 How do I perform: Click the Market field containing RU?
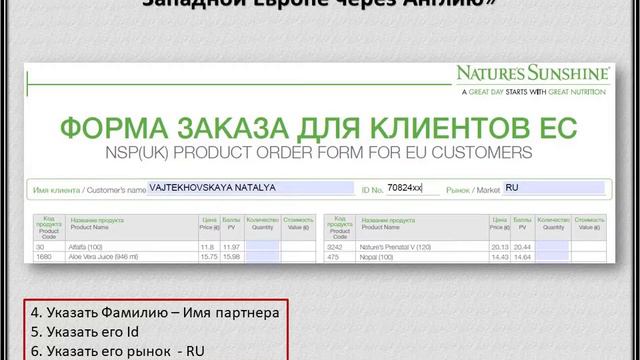(x=554, y=188)
